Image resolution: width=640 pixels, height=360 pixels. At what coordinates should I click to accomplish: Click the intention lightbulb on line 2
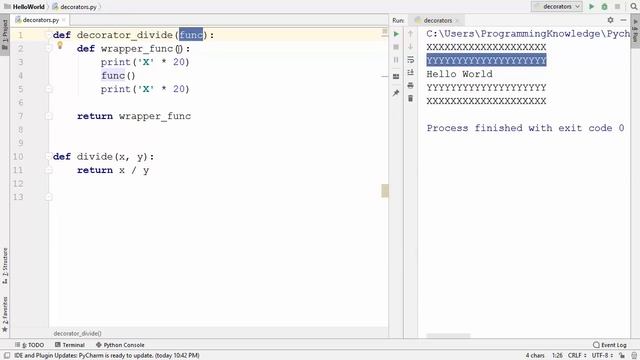pyautogui.click(x=60, y=45)
